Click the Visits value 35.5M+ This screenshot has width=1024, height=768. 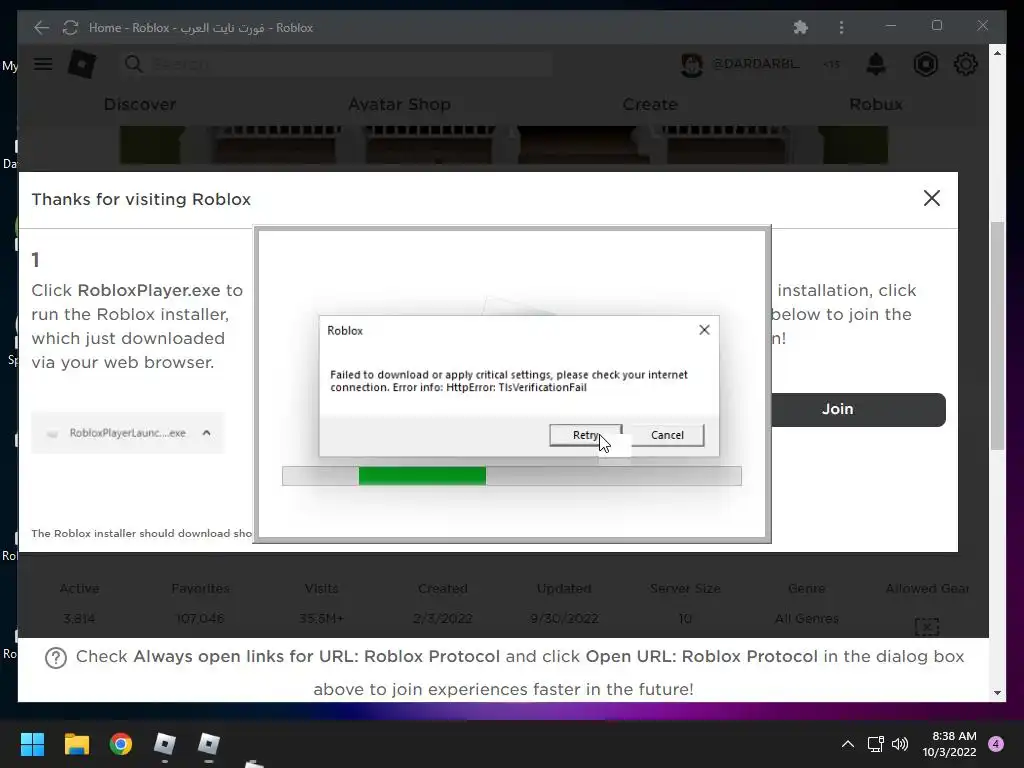321,618
